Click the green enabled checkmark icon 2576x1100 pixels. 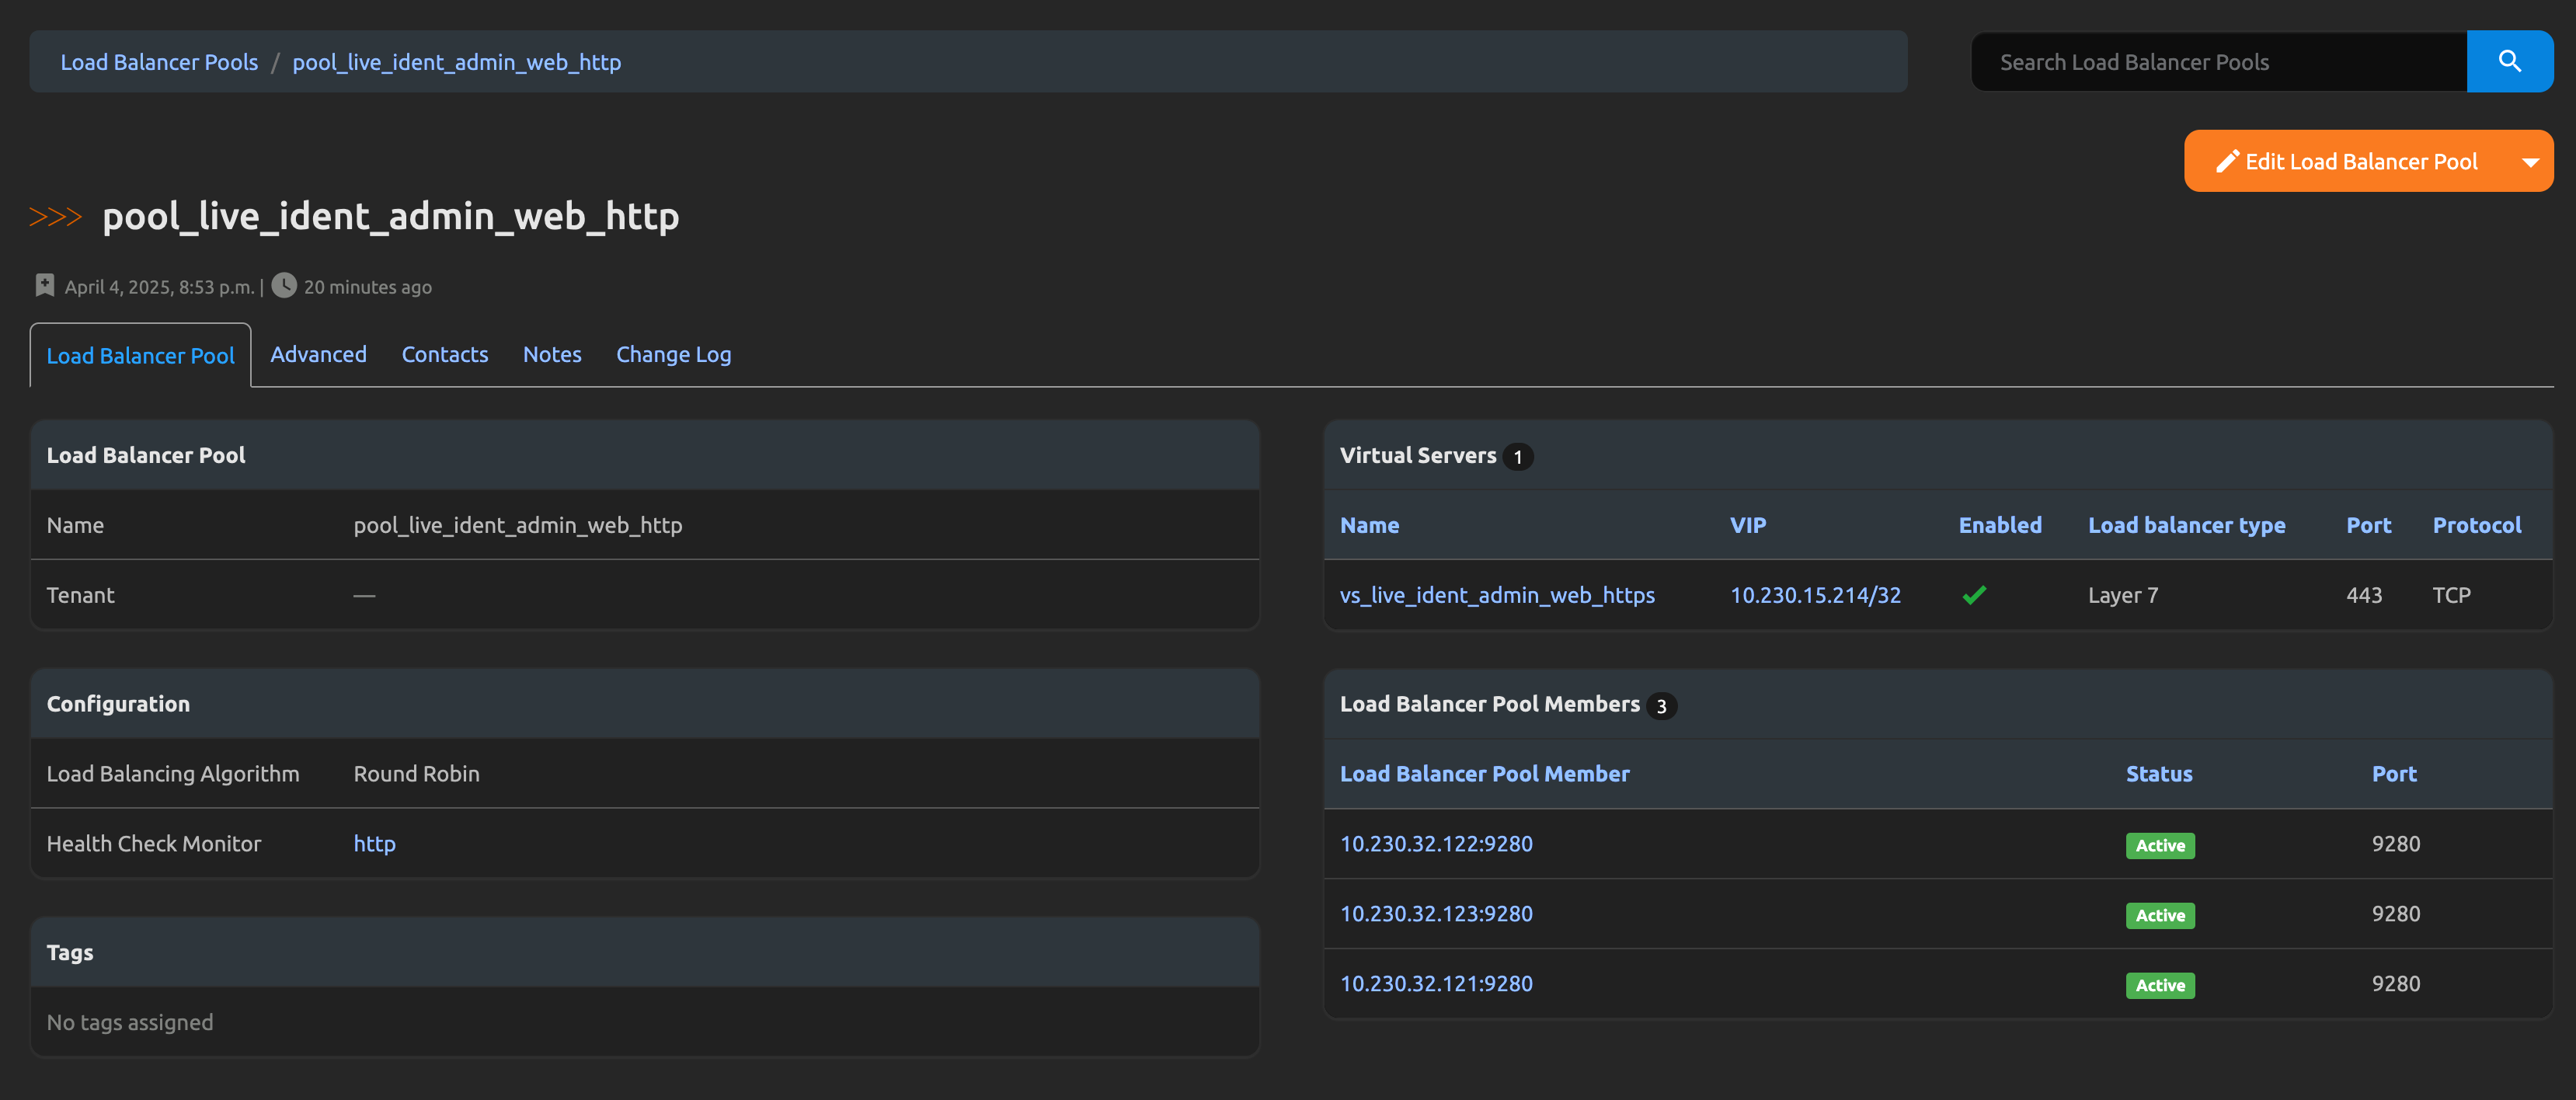1974,595
